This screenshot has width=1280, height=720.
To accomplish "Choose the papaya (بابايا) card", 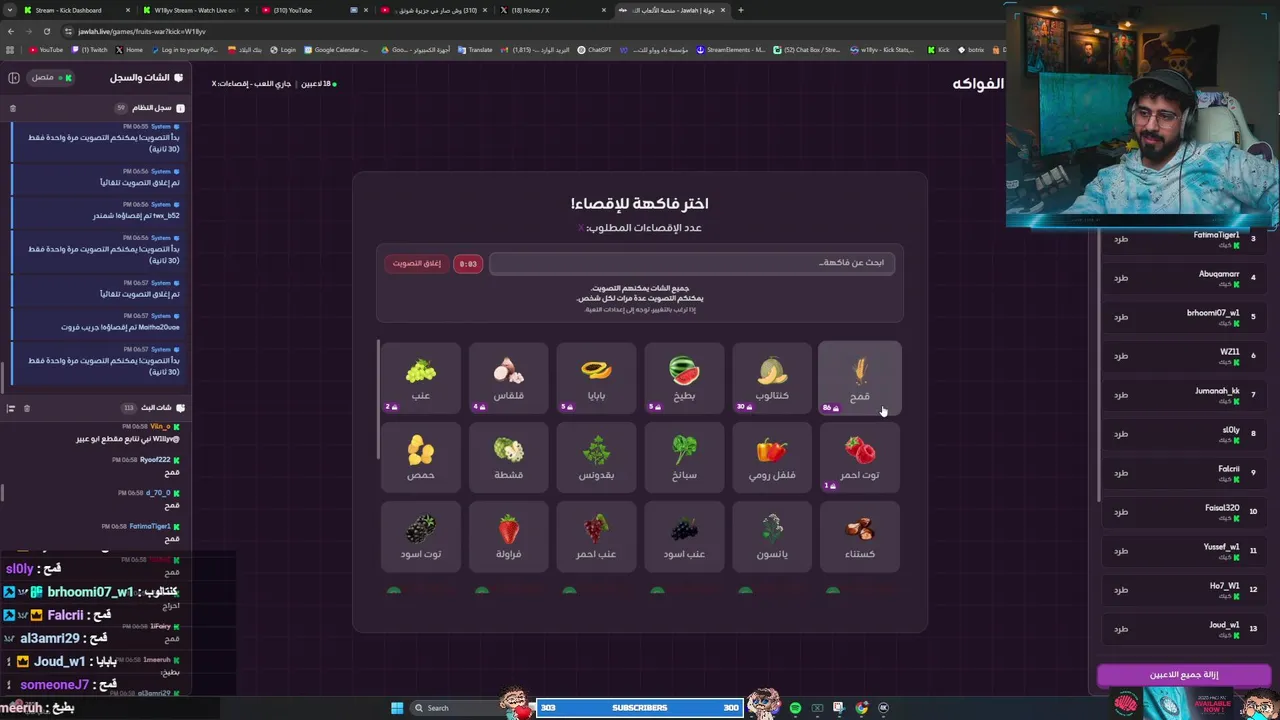I will coord(596,378).
